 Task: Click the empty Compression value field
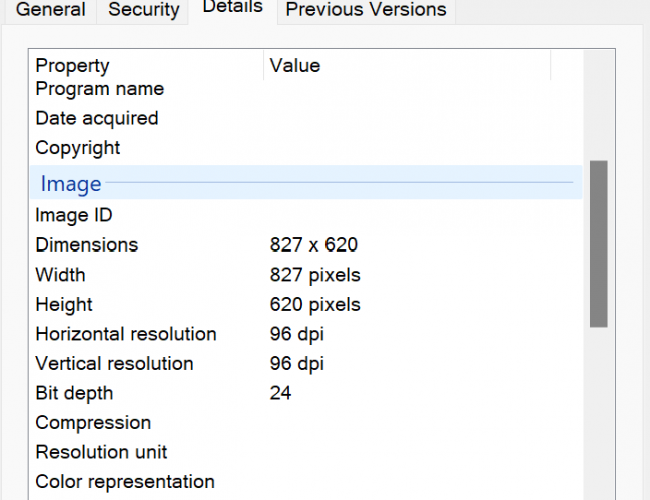point(400,423)
